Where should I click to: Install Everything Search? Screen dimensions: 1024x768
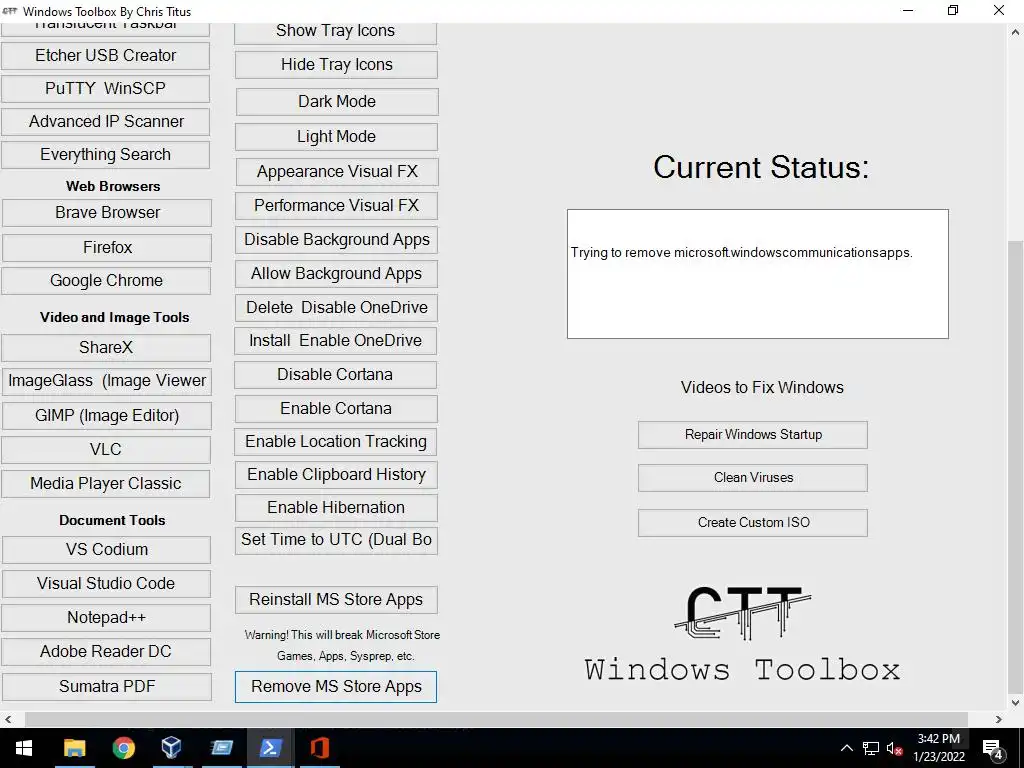(105, 155)
